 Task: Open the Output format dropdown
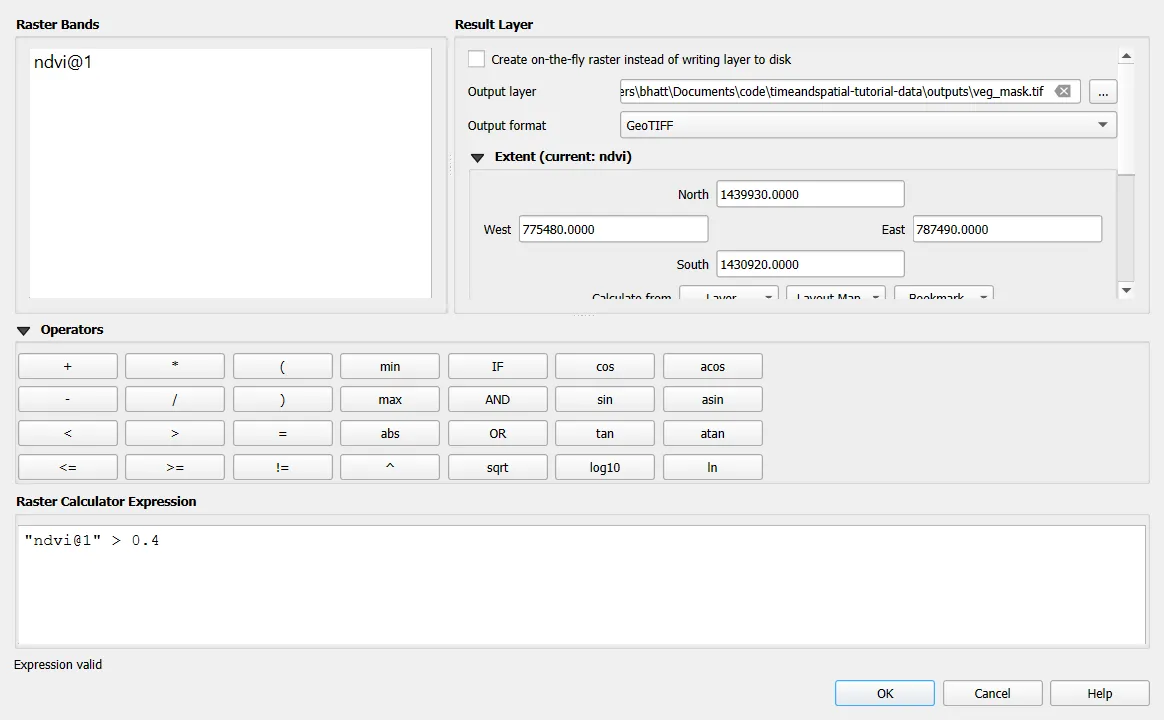[x=868, y=125]
